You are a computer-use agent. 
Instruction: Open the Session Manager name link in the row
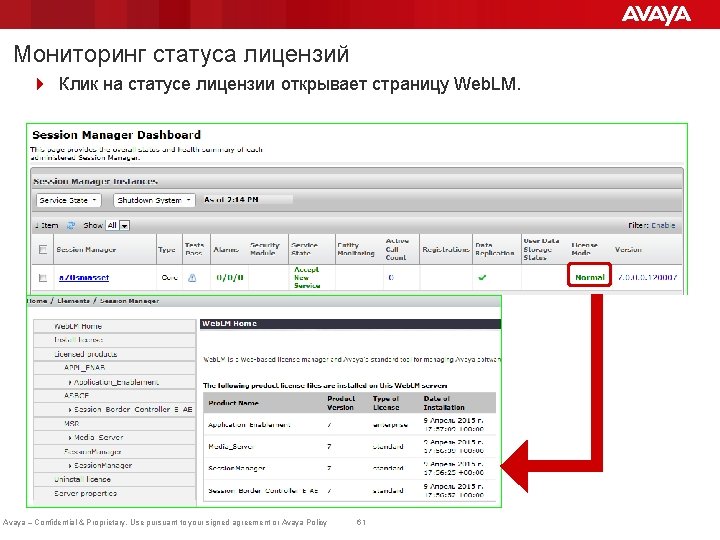[84, 277]
